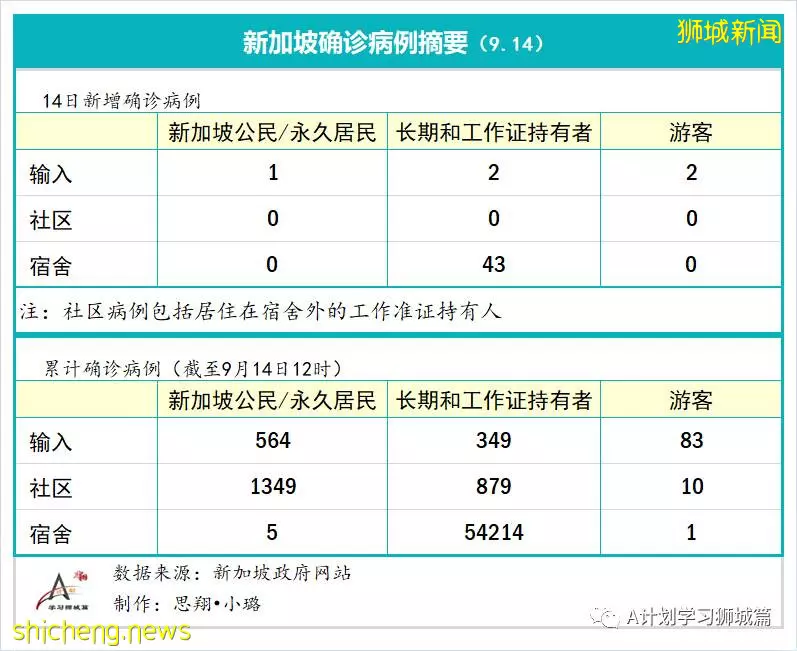
Task: Select the 输入 row label in top table
Action: 50,174
